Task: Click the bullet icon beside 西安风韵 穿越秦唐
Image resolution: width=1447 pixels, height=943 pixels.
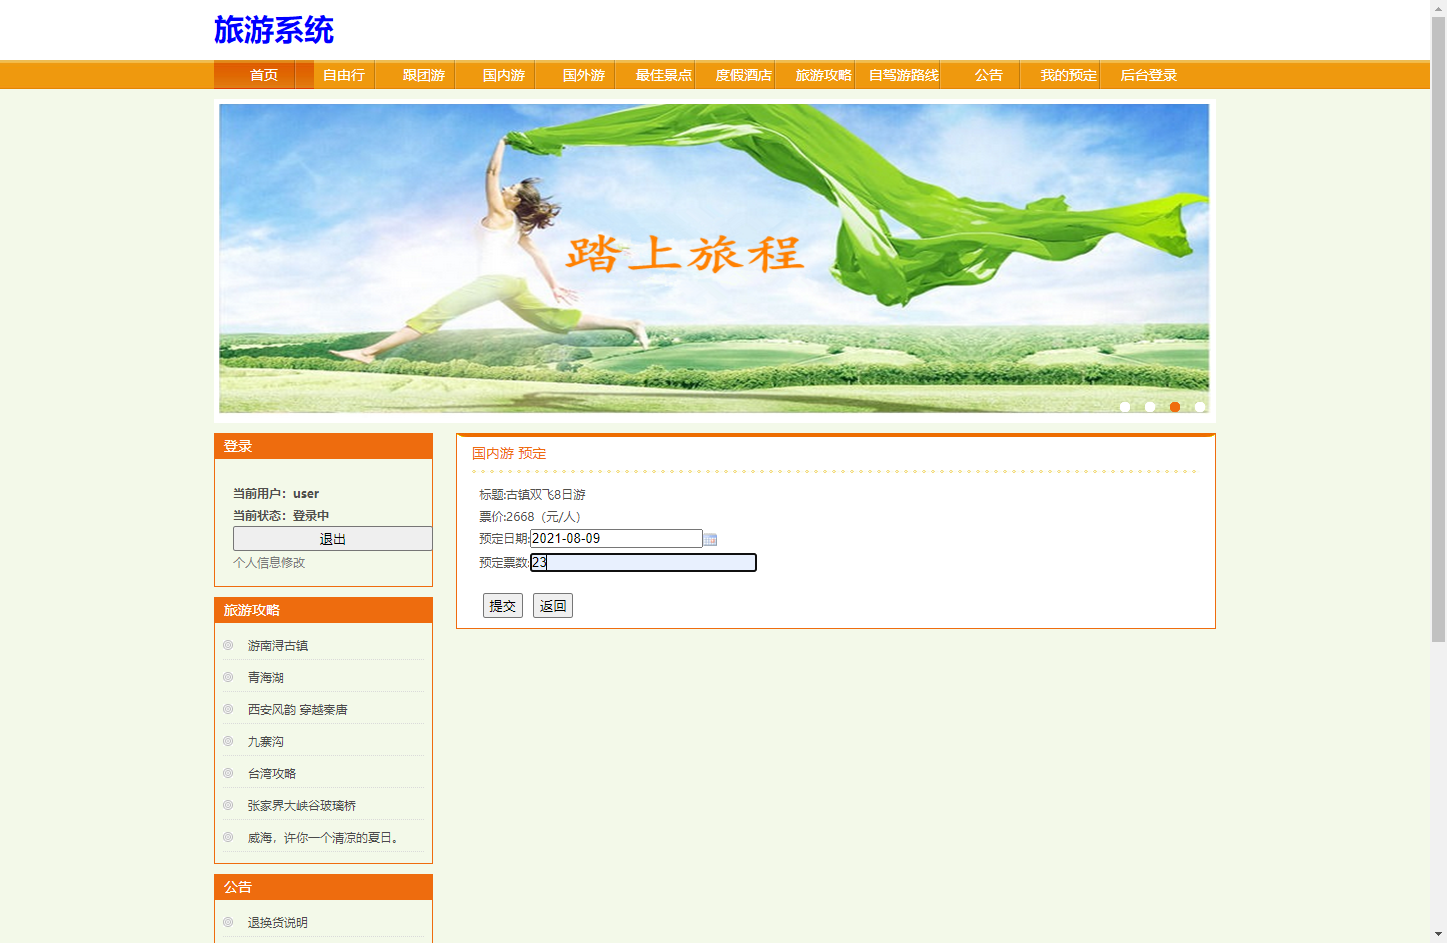Action: point(228,709)
